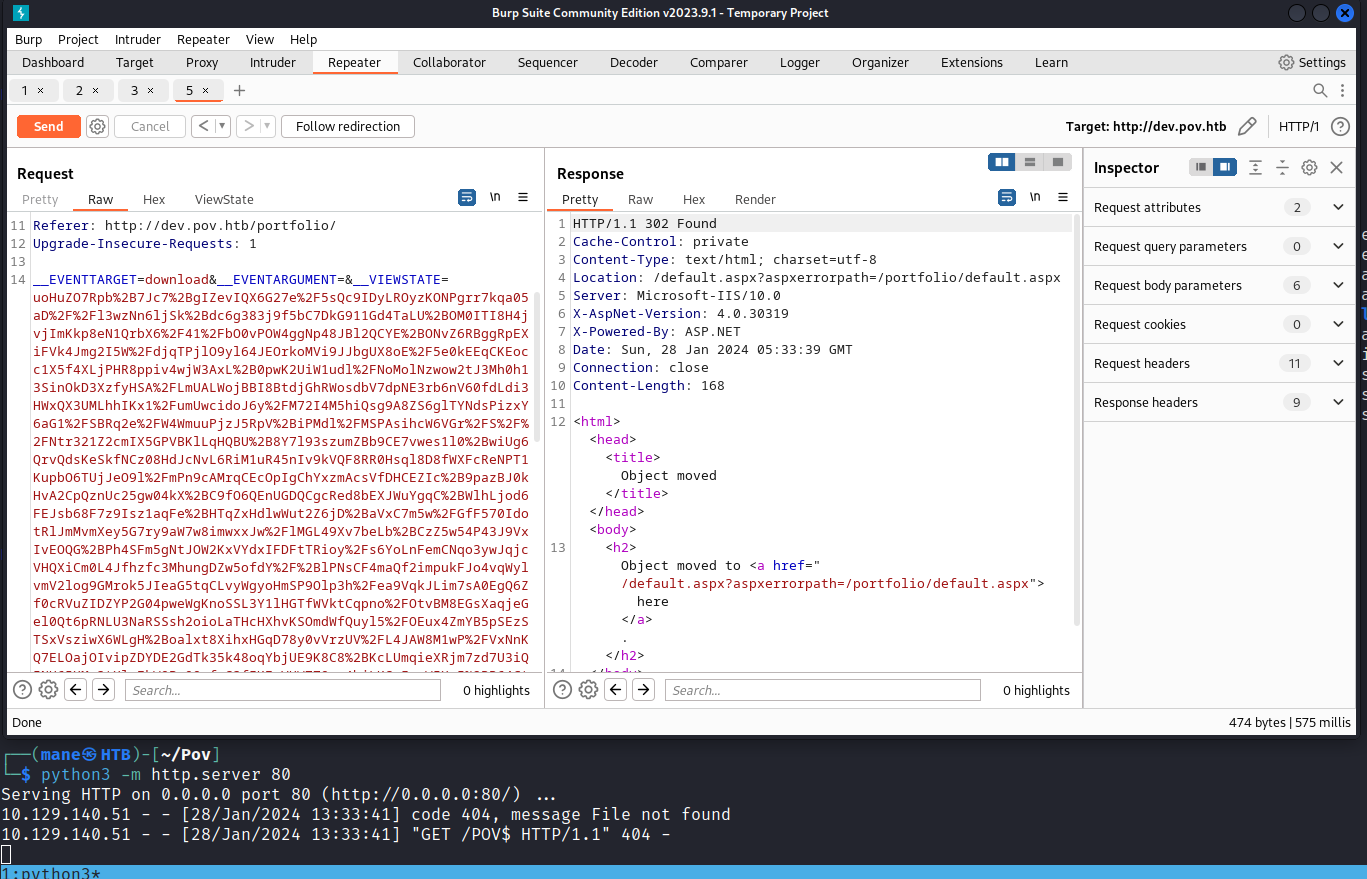
Task: Add a new Repeater tab with plus icon
Action: click(239, 91)
